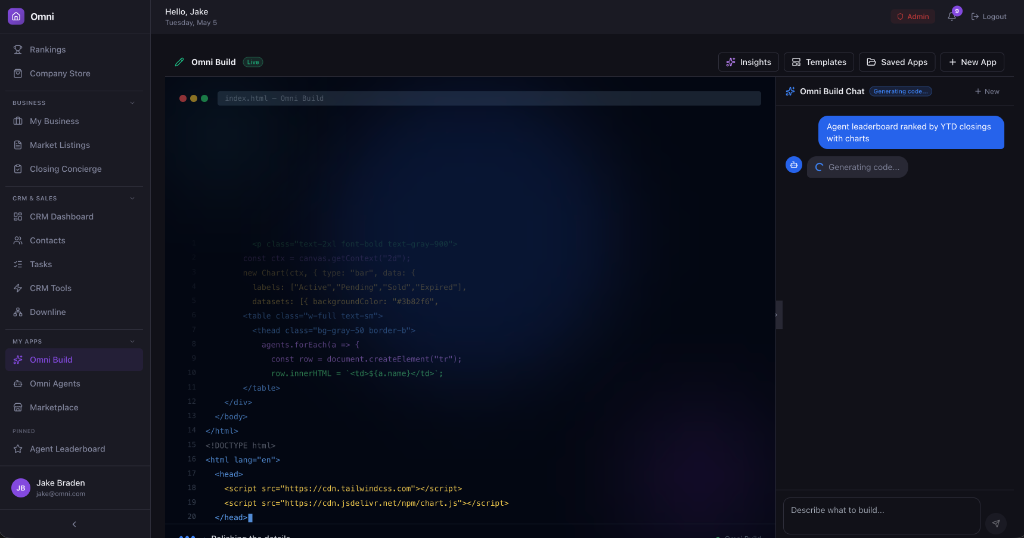
Task: Click code line 16 html lang tag
Action: tap(243, 460)
